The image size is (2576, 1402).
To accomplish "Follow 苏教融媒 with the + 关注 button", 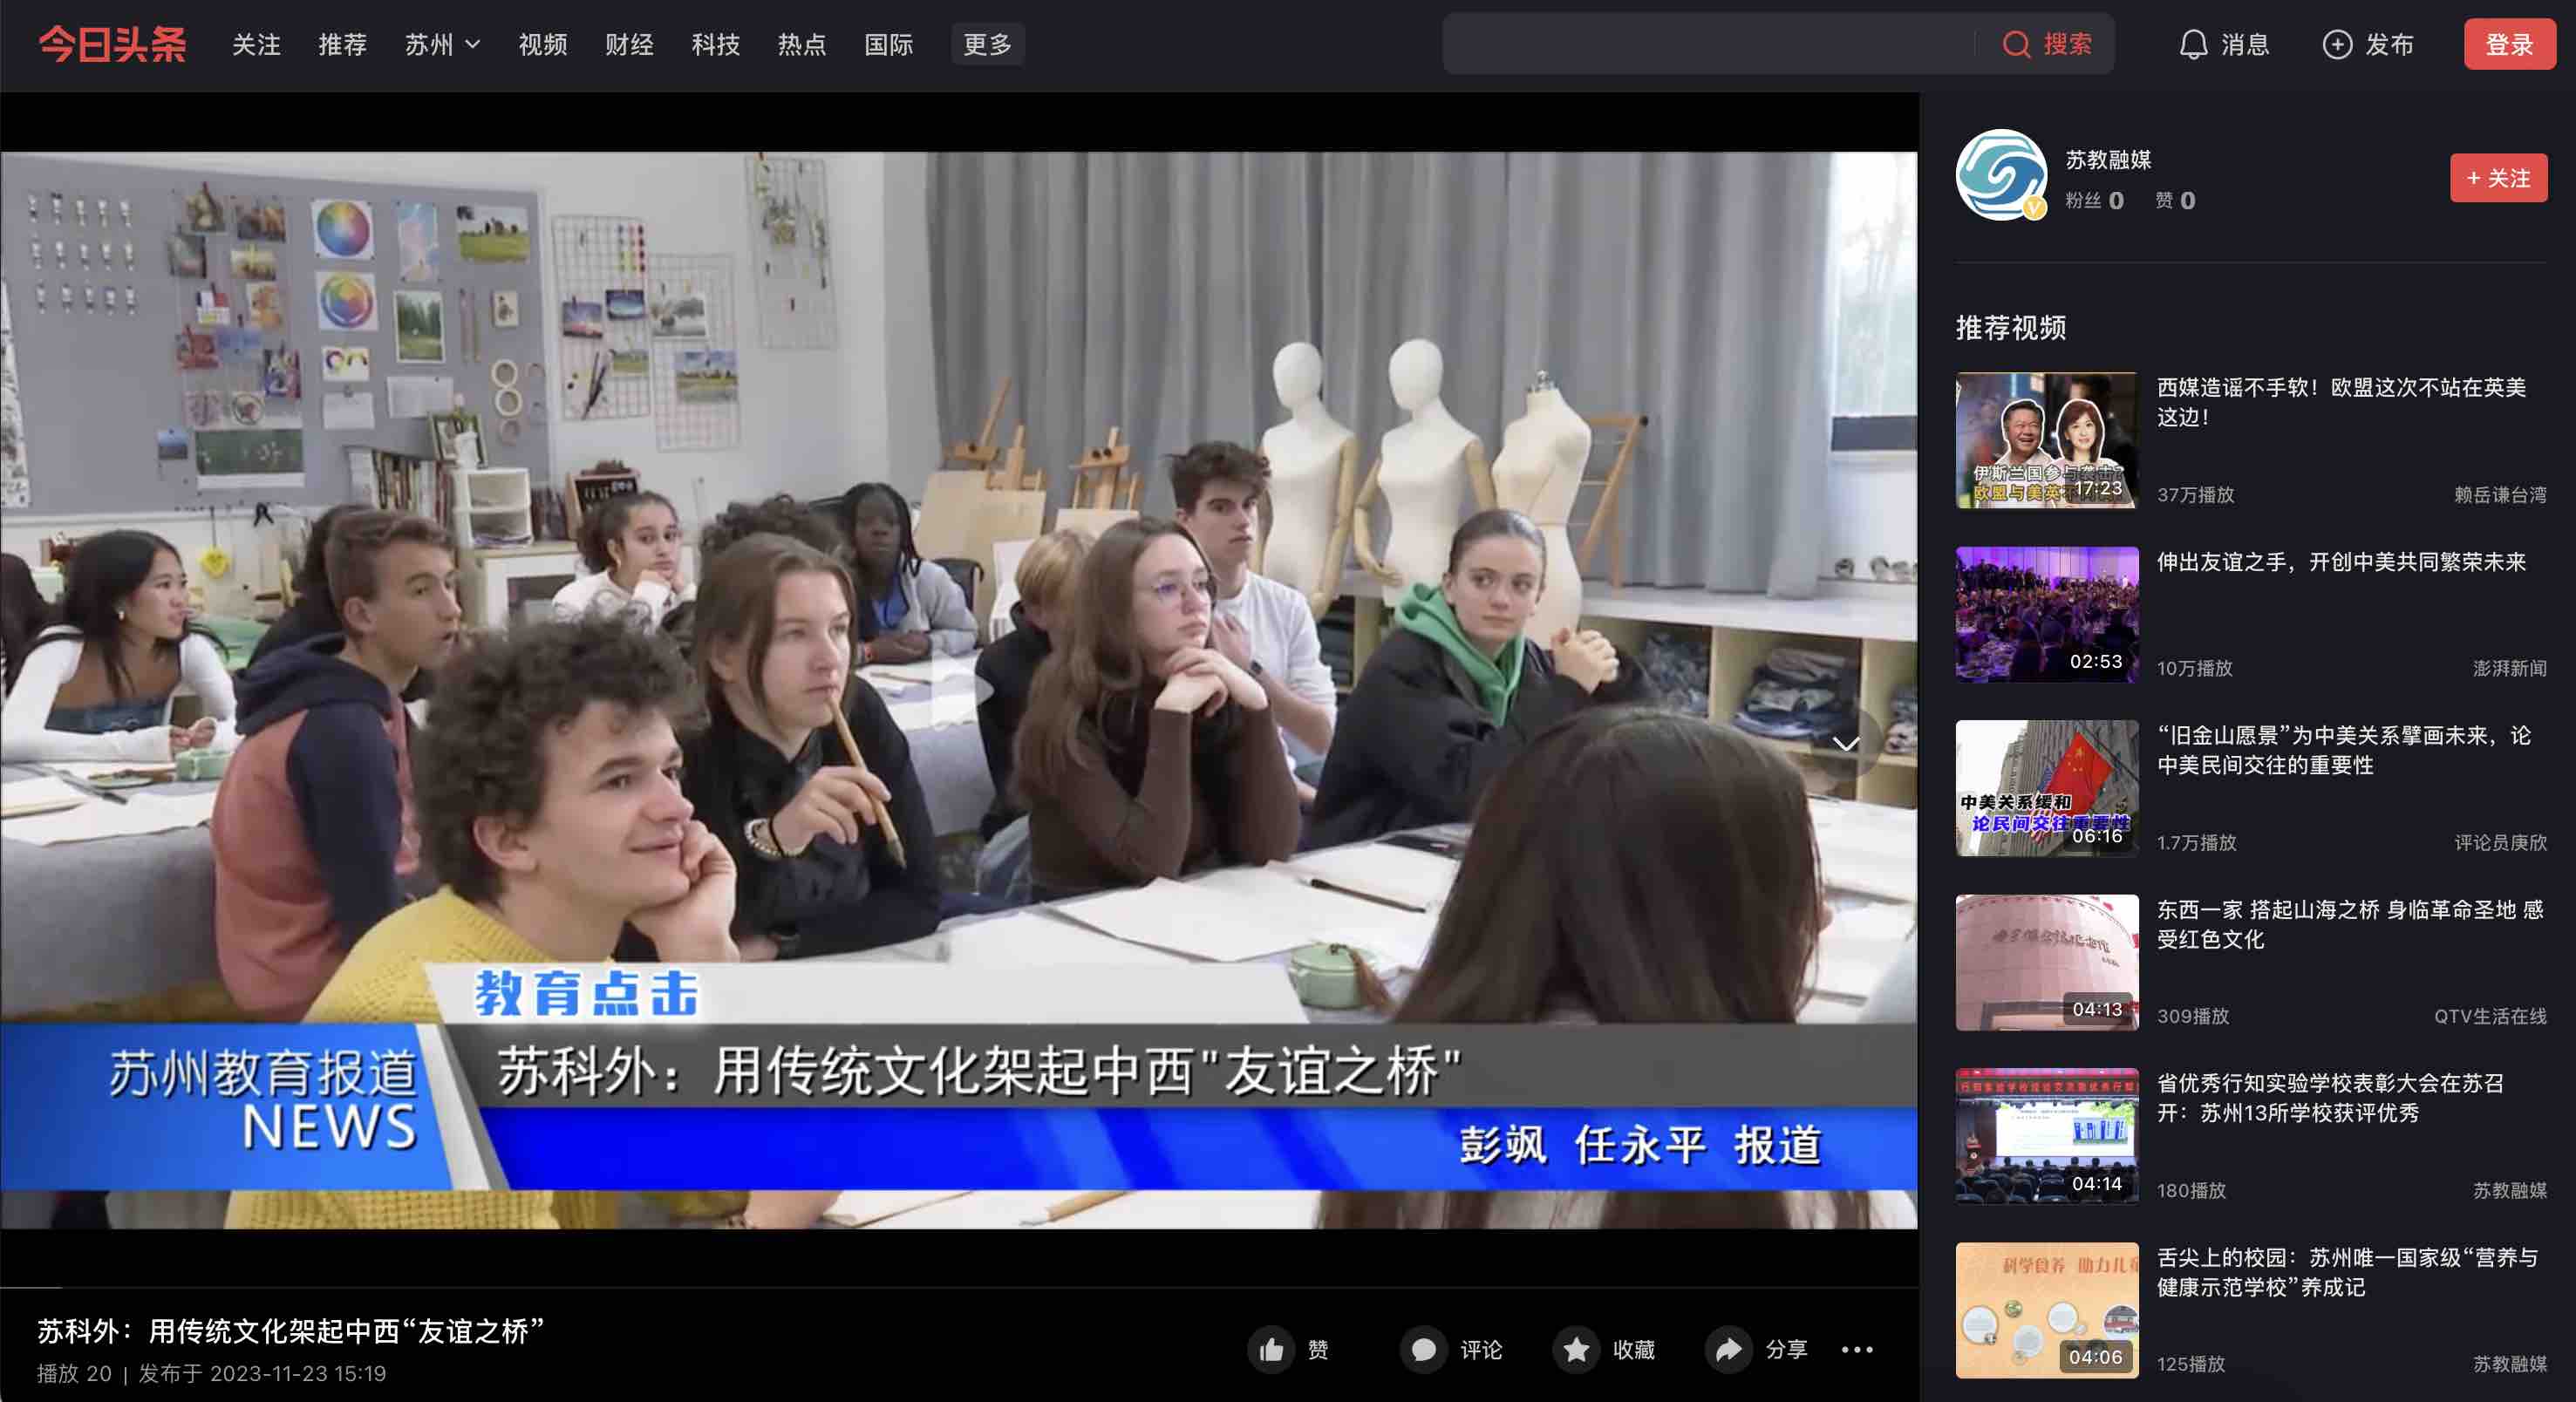I will tap(2498, 178).
